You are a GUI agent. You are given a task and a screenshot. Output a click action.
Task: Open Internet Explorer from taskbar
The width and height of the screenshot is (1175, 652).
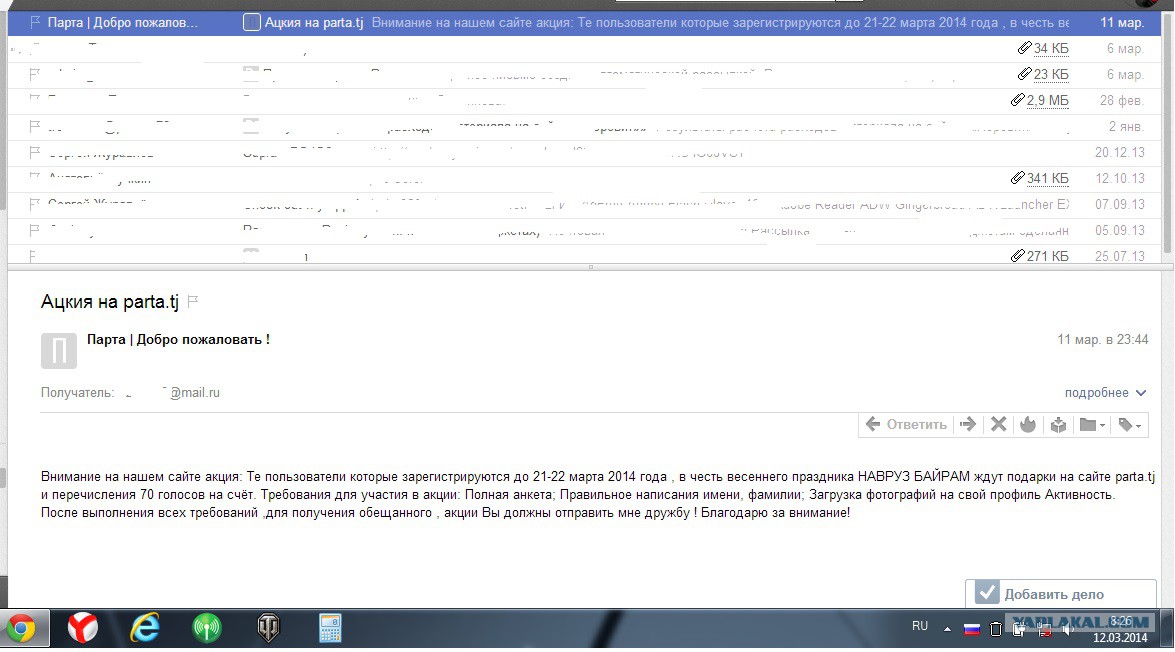pyautogui.click(x=145, y=628)
